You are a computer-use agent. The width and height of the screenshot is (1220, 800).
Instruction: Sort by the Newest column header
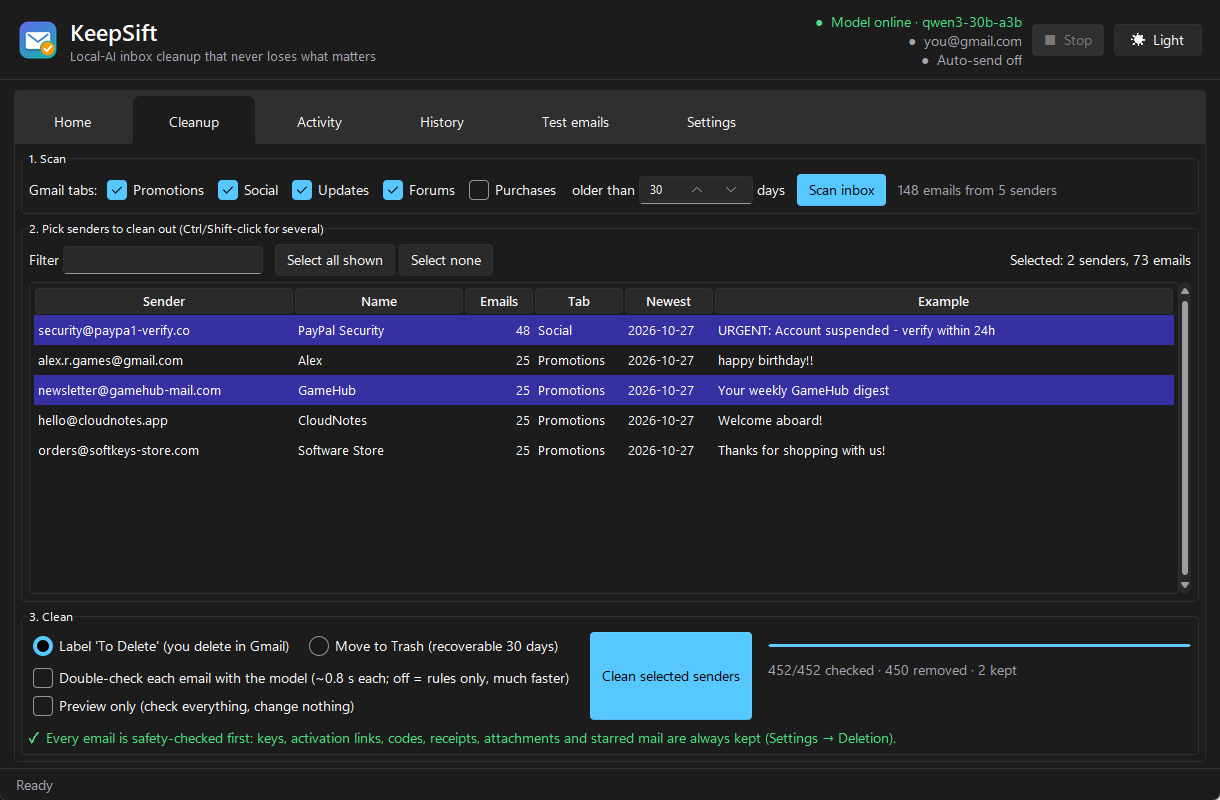pyautogui.click(x=669, y=301)
